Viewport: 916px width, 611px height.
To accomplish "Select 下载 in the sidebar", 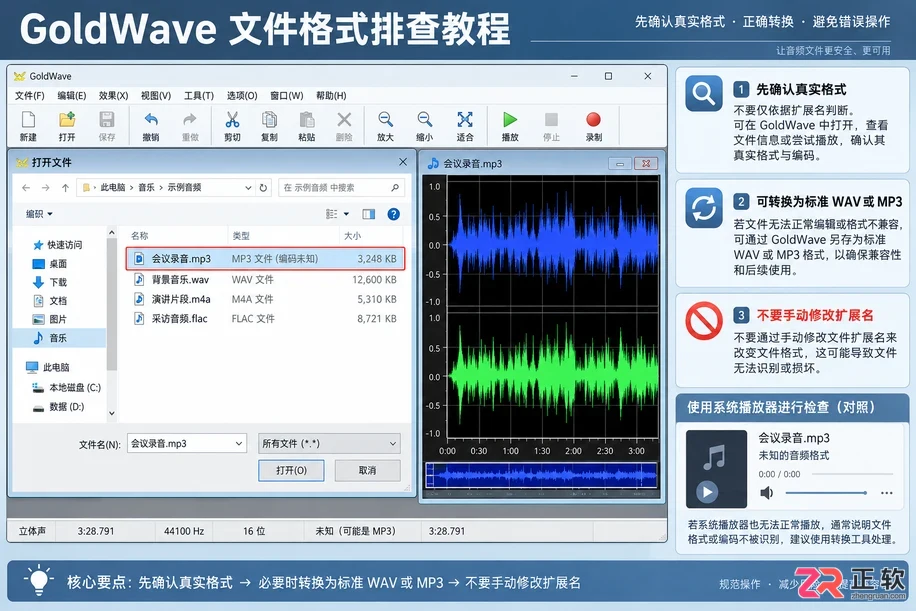I will (x=50, y=282).
